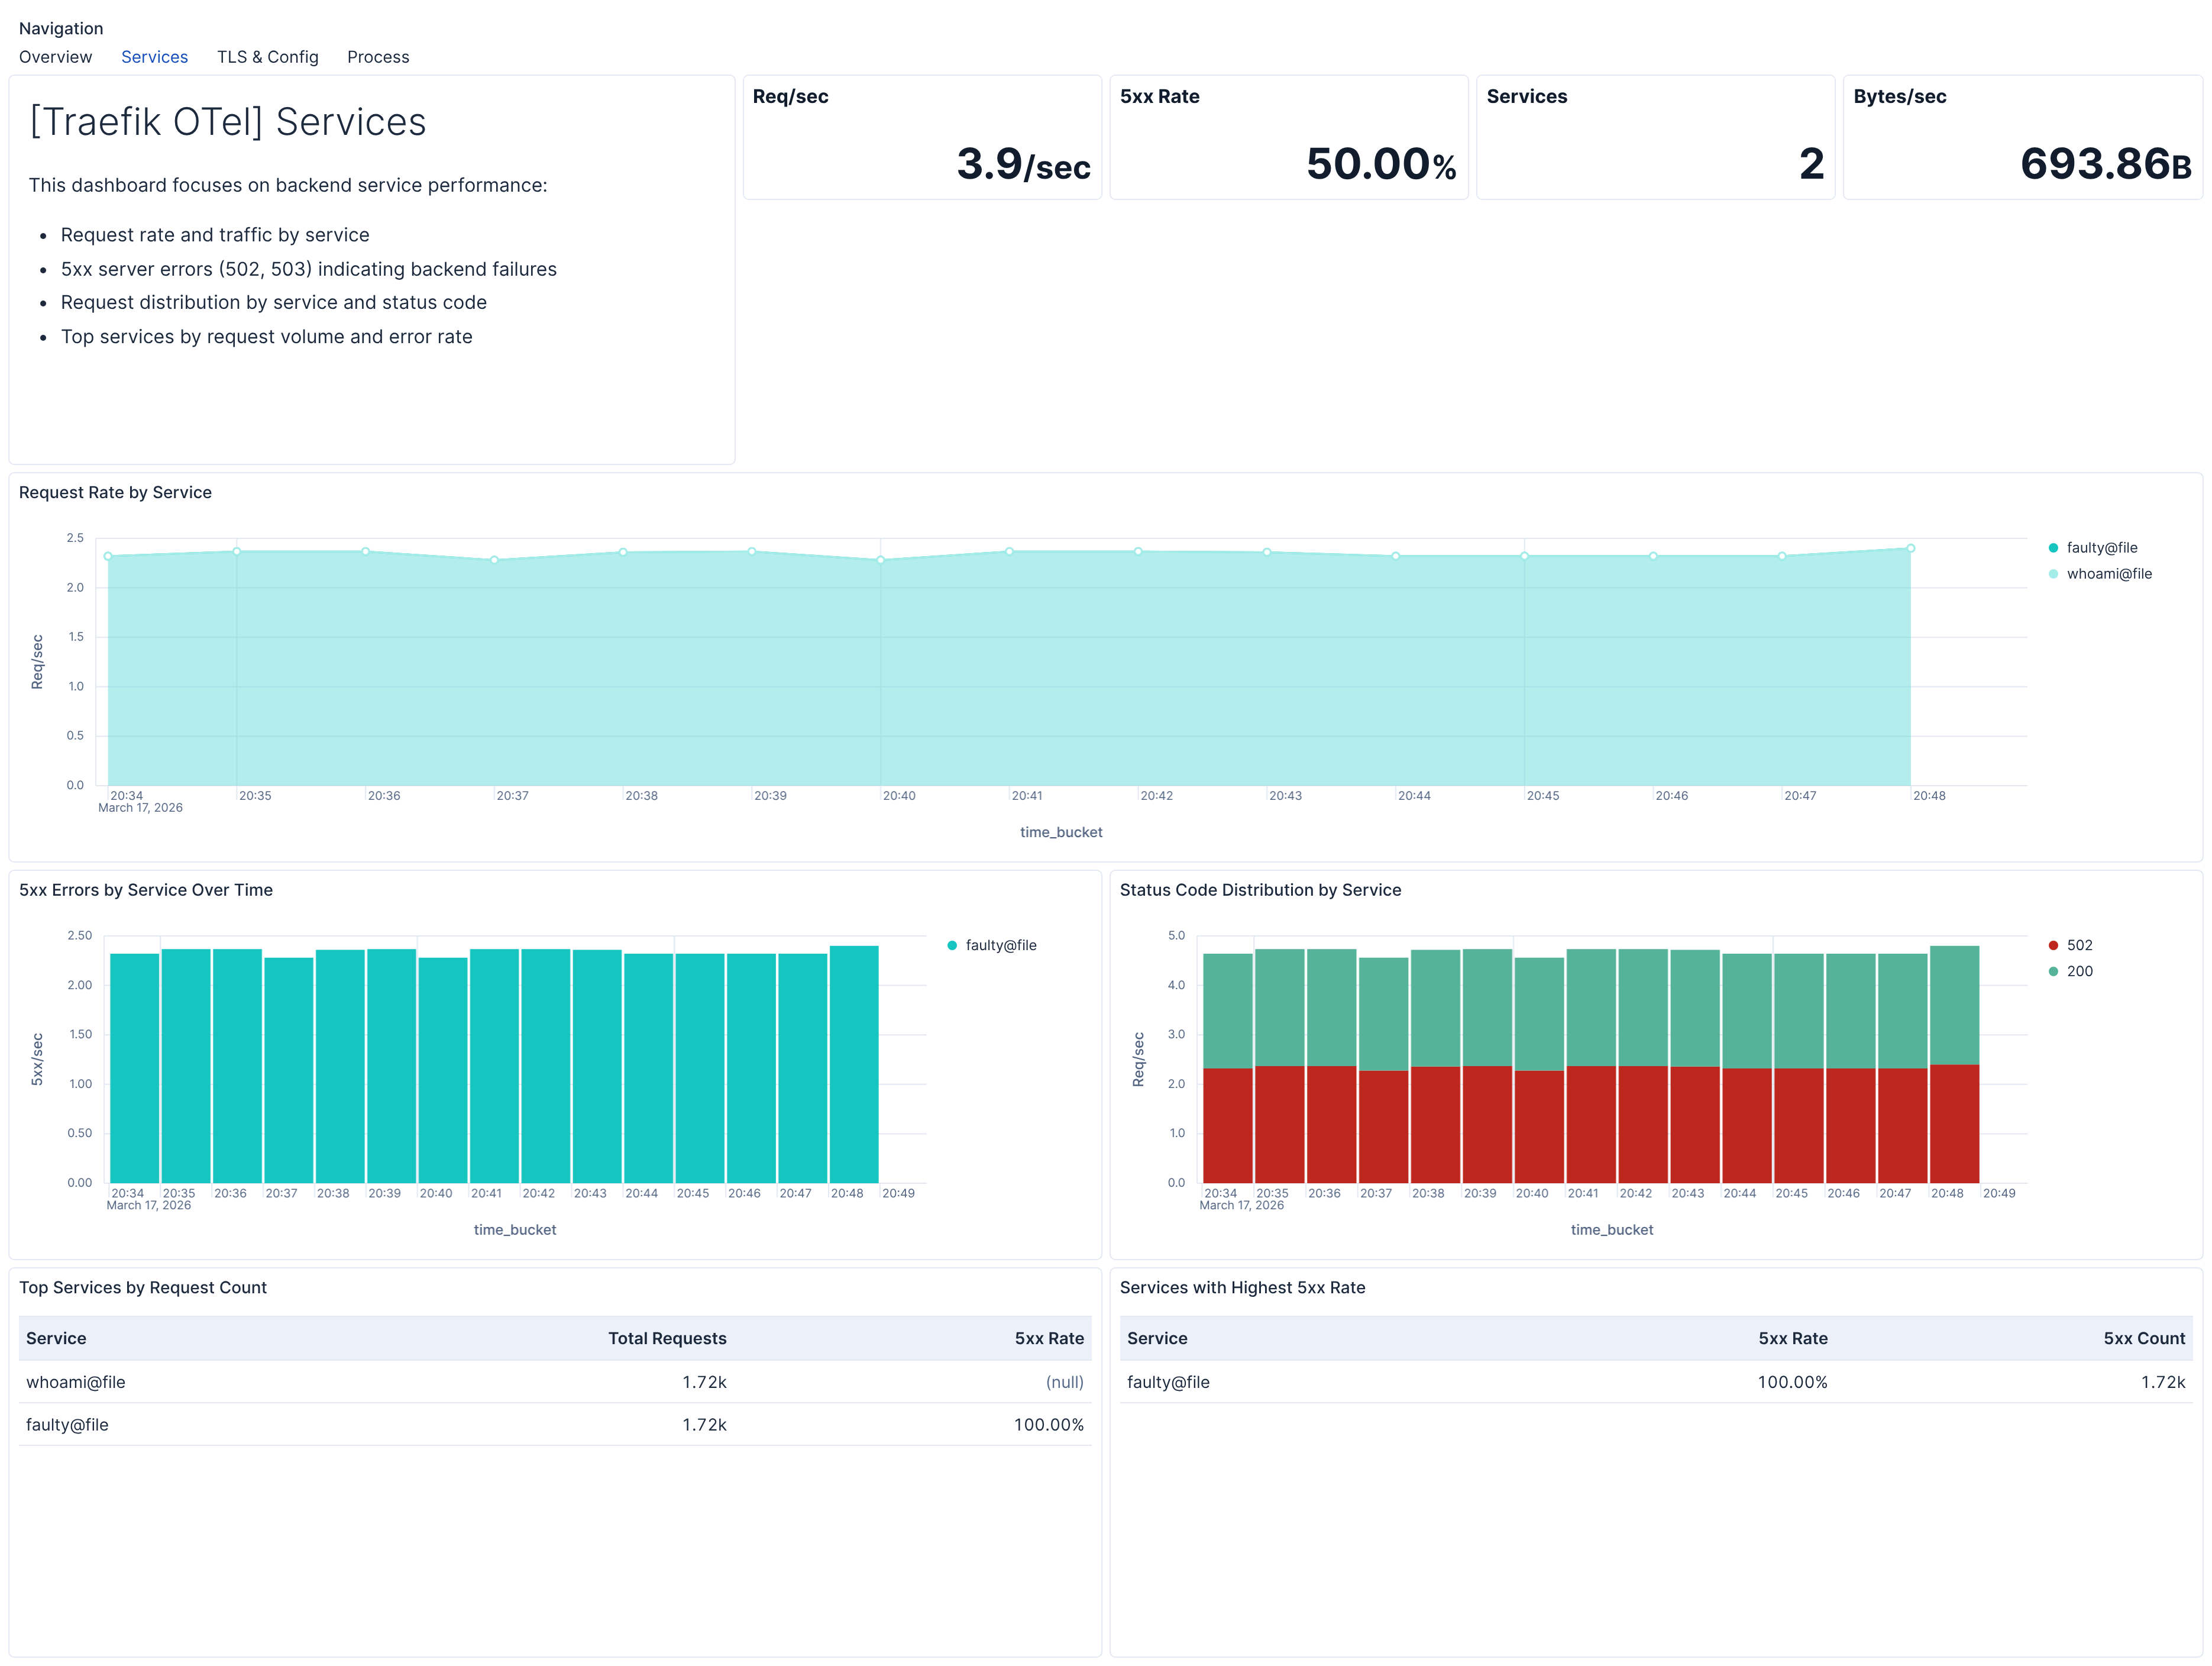Click the Service column header

tap(56, 1338)
